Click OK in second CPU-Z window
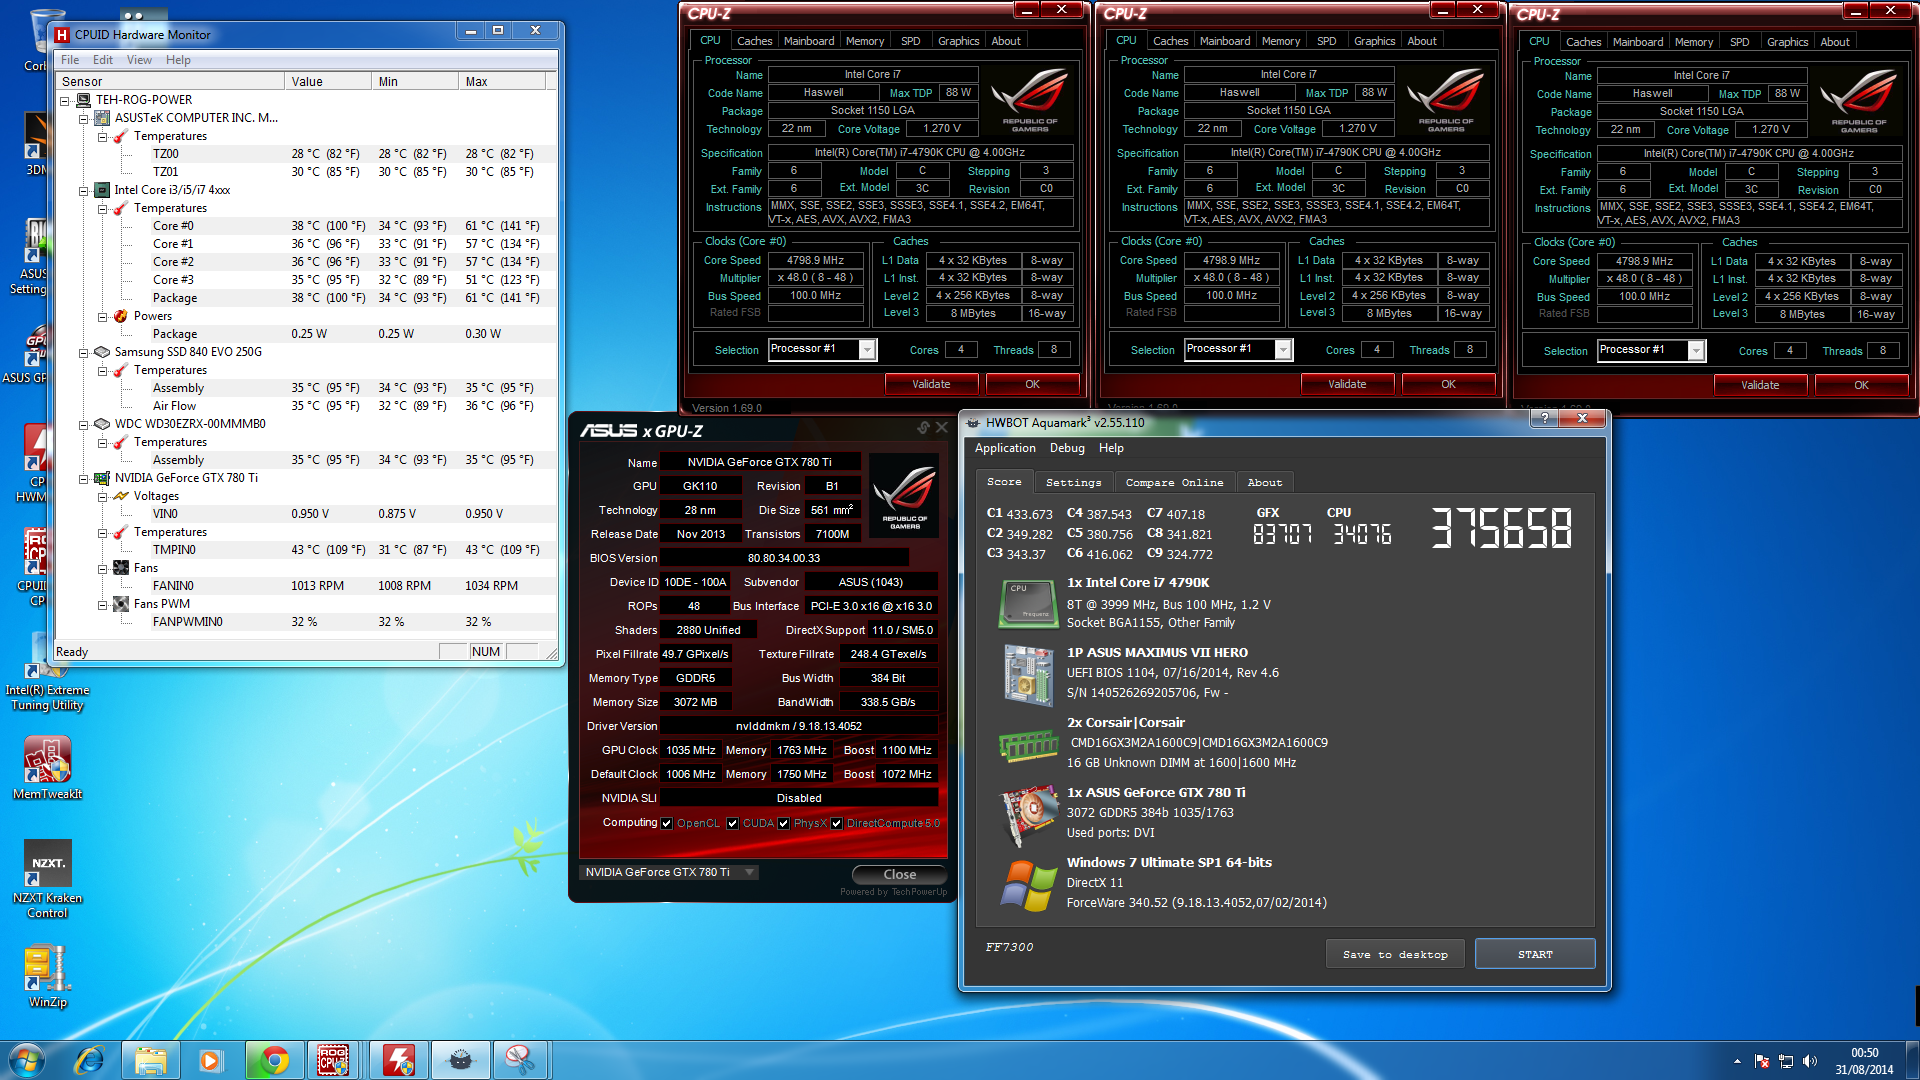The height and width of the screenshot is (1080, 1920). click(1448, 384)
